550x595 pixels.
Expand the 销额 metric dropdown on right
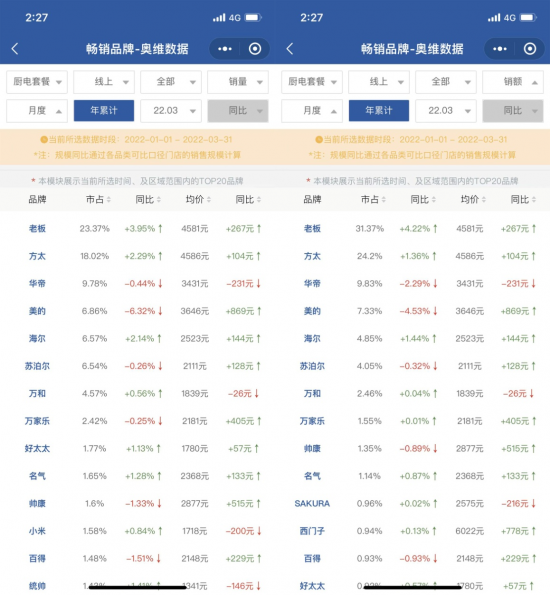point(513,82)
